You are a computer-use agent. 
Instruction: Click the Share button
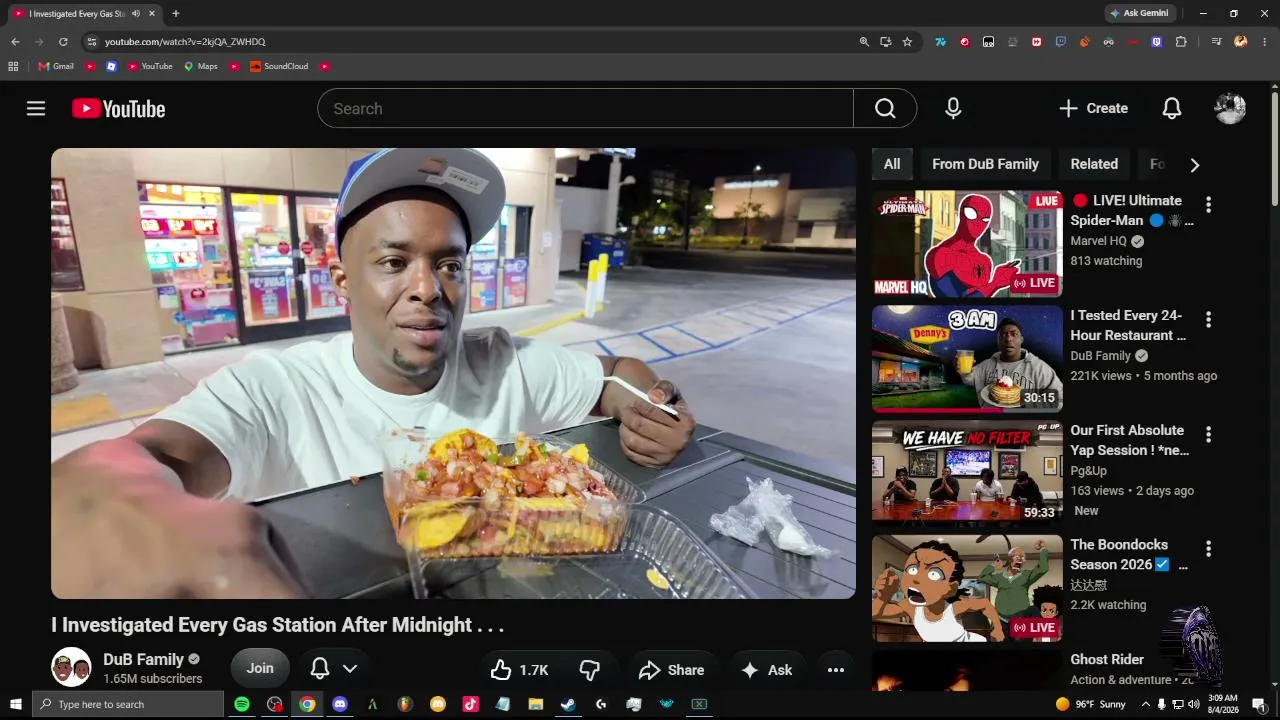[x=671, y=670]
